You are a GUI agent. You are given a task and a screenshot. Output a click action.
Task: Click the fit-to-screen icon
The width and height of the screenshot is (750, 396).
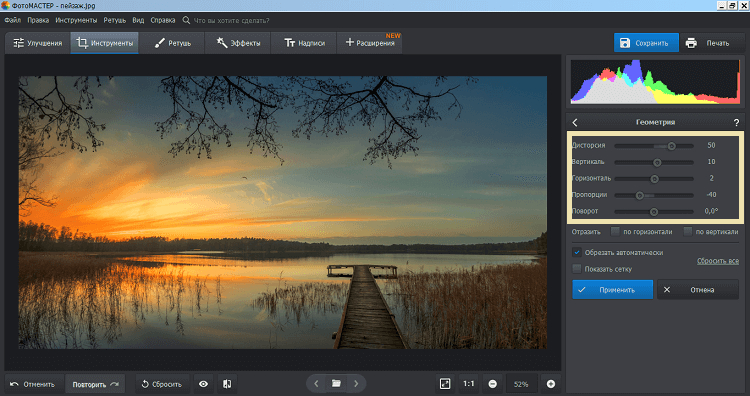(x=445, y=384)
